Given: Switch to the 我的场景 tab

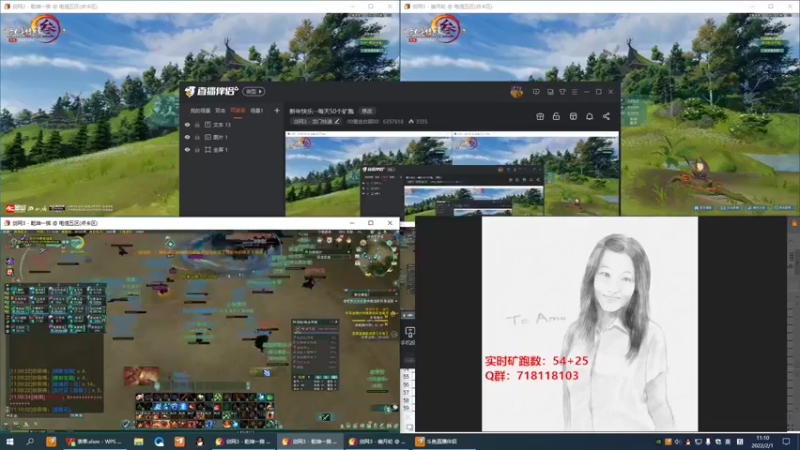Looking at the screenshot, I should pyautogui.click(x=200, y=111).
